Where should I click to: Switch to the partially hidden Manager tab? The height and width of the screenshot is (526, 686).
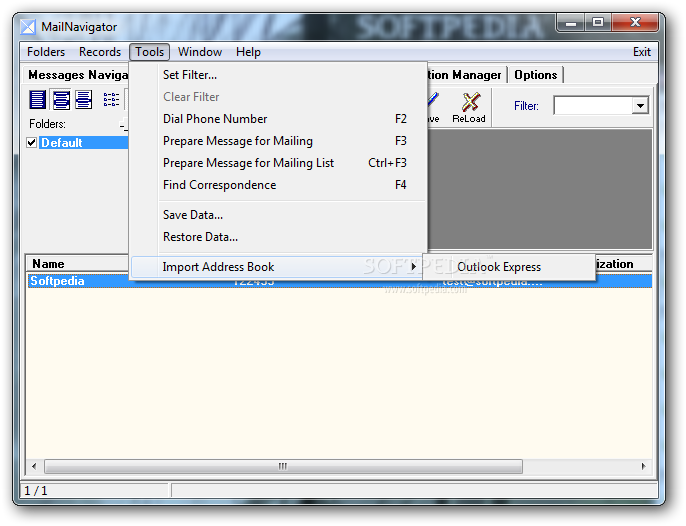coord(465,75)
